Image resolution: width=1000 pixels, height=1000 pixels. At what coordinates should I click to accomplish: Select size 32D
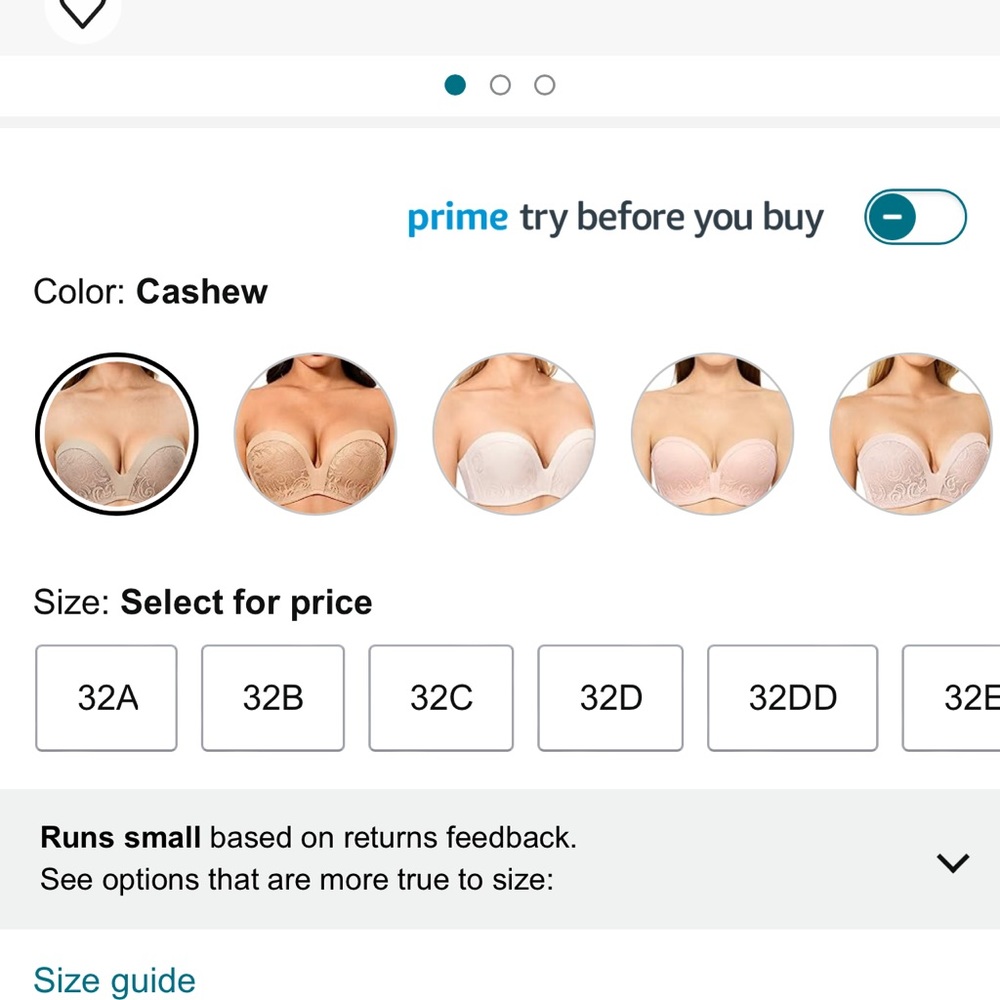[x=610, y=698]
